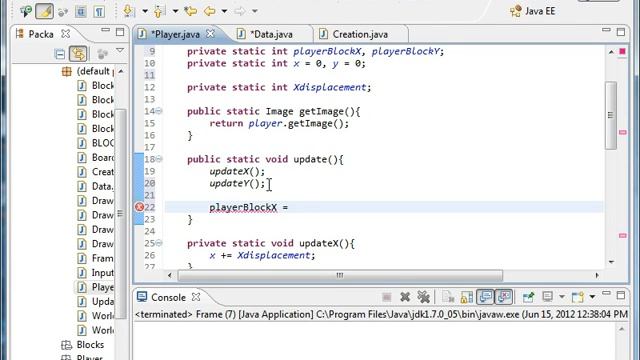The height and width of the screenshot is (360, 640).
Task: Collapse updateX method fold on line 25
Action: [x=159, y=243]
